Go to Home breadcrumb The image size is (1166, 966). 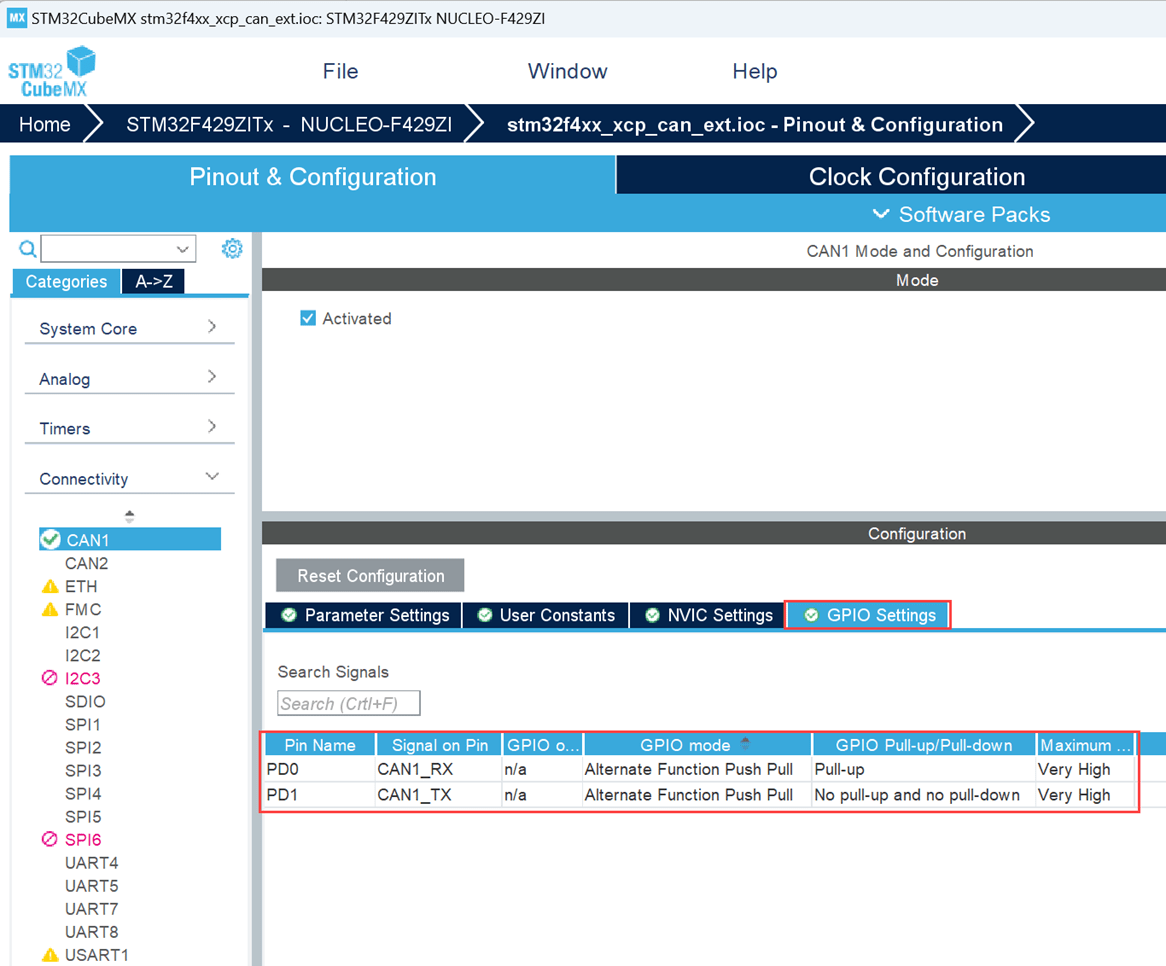(45, 125)
